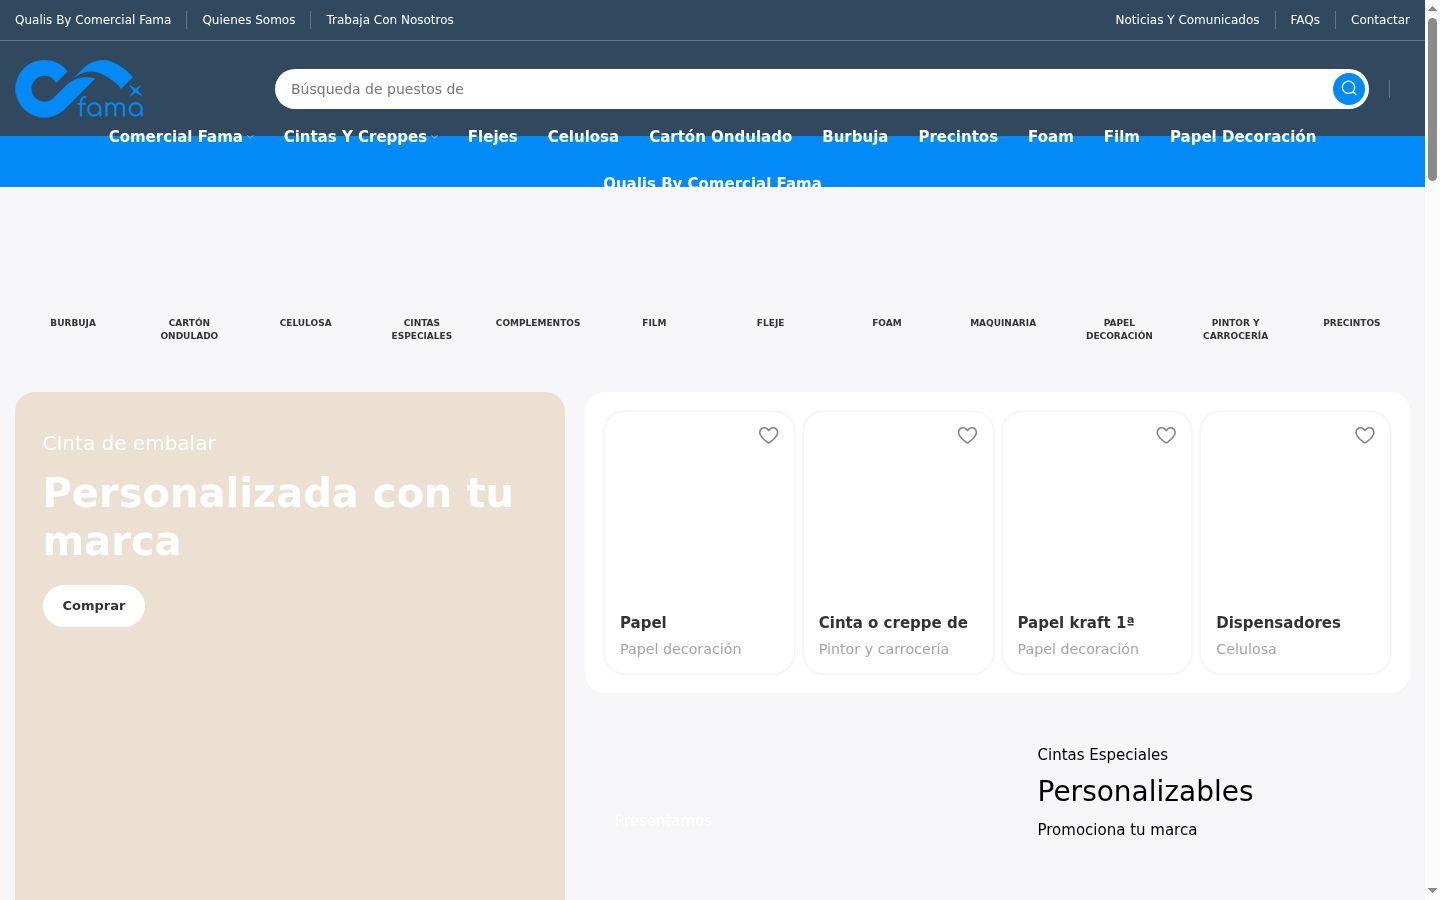Go to Precintos in the blue navigation menu
The width and height of the screenshot is (1440, 900).
pyautogui.click(x=958, y=137)
